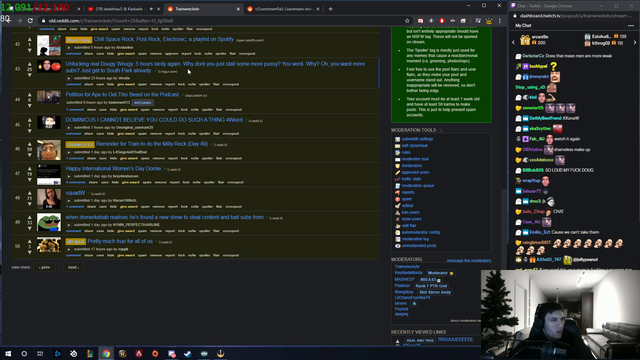640x360 pixels.
Task: Click the unmoderated posts eye icon
Action: [398, 246]
